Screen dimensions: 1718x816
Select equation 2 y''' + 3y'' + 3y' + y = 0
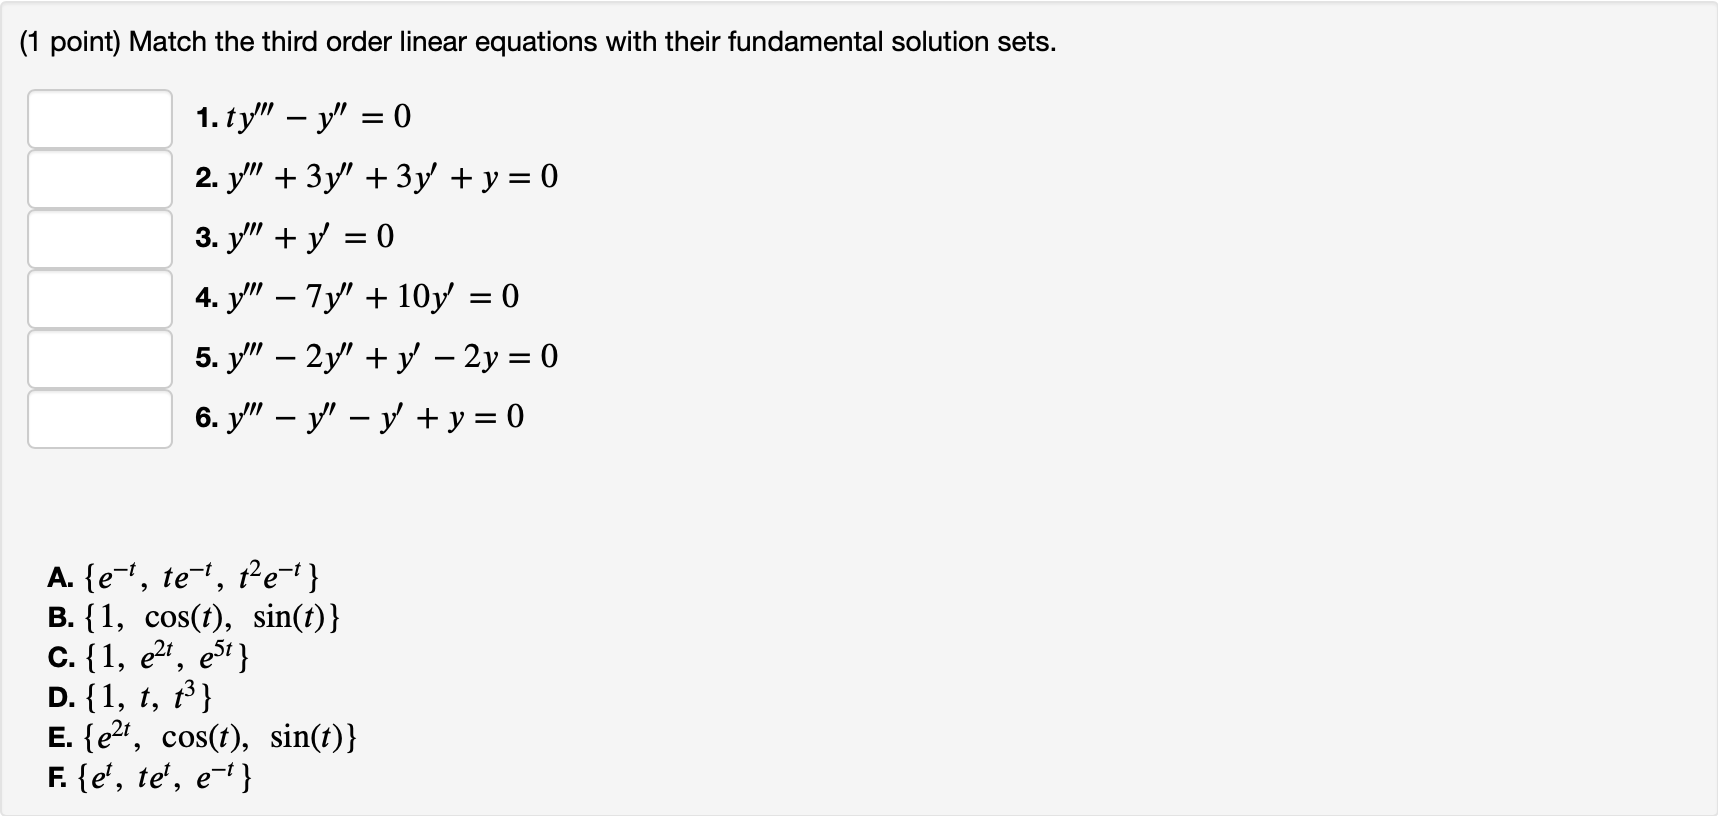pos(375,177)
